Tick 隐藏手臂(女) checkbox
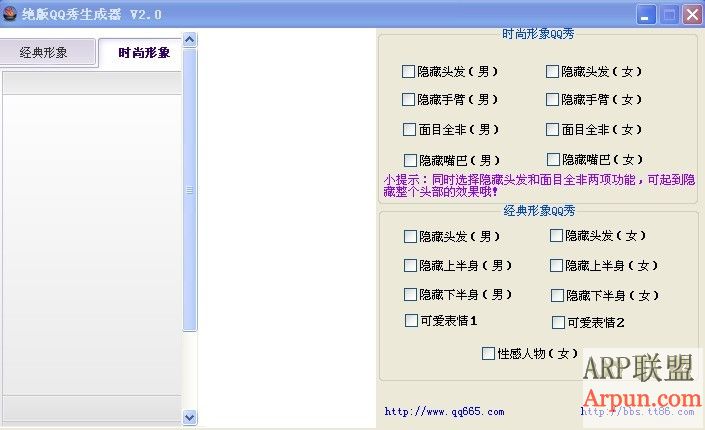705x430 pixels. 552,99
